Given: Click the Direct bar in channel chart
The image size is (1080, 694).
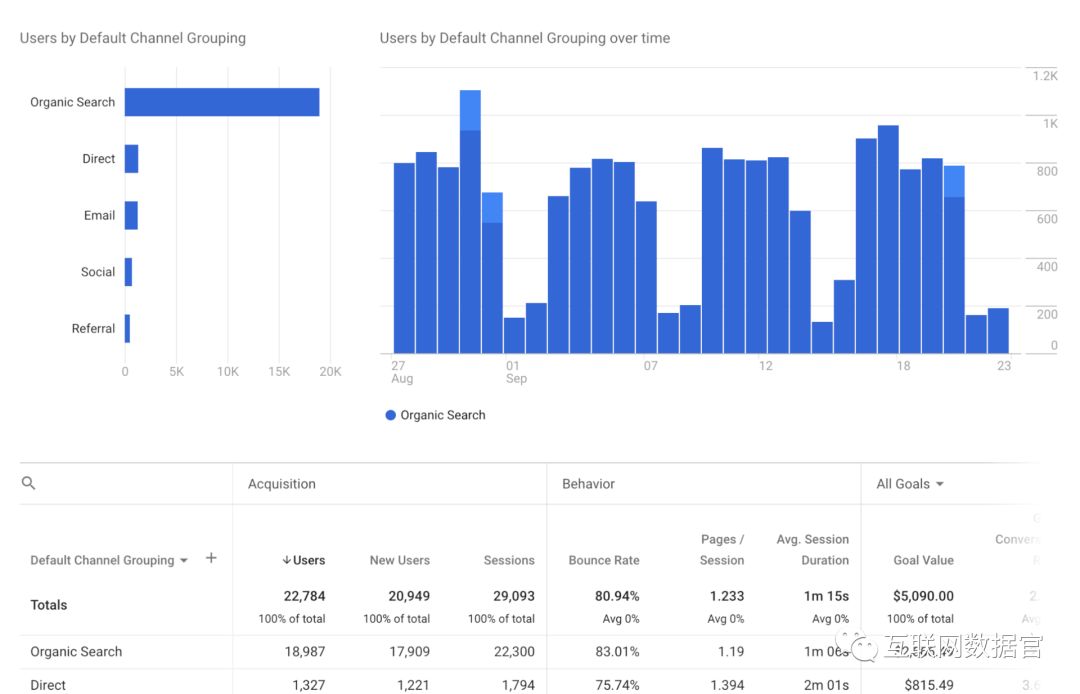Looking at the screenshot, I should click(131, 159).
